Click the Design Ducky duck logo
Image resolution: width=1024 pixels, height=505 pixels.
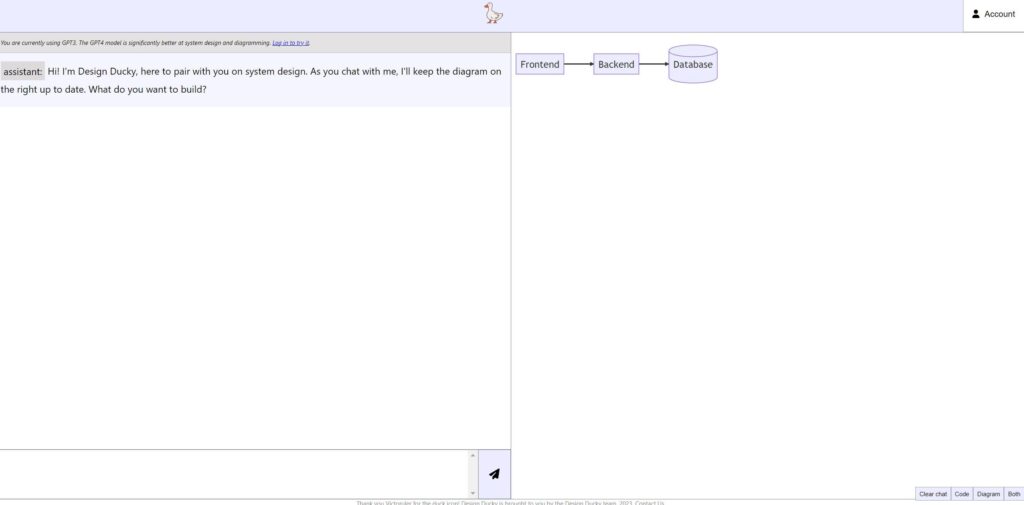(x=493, y=14)
